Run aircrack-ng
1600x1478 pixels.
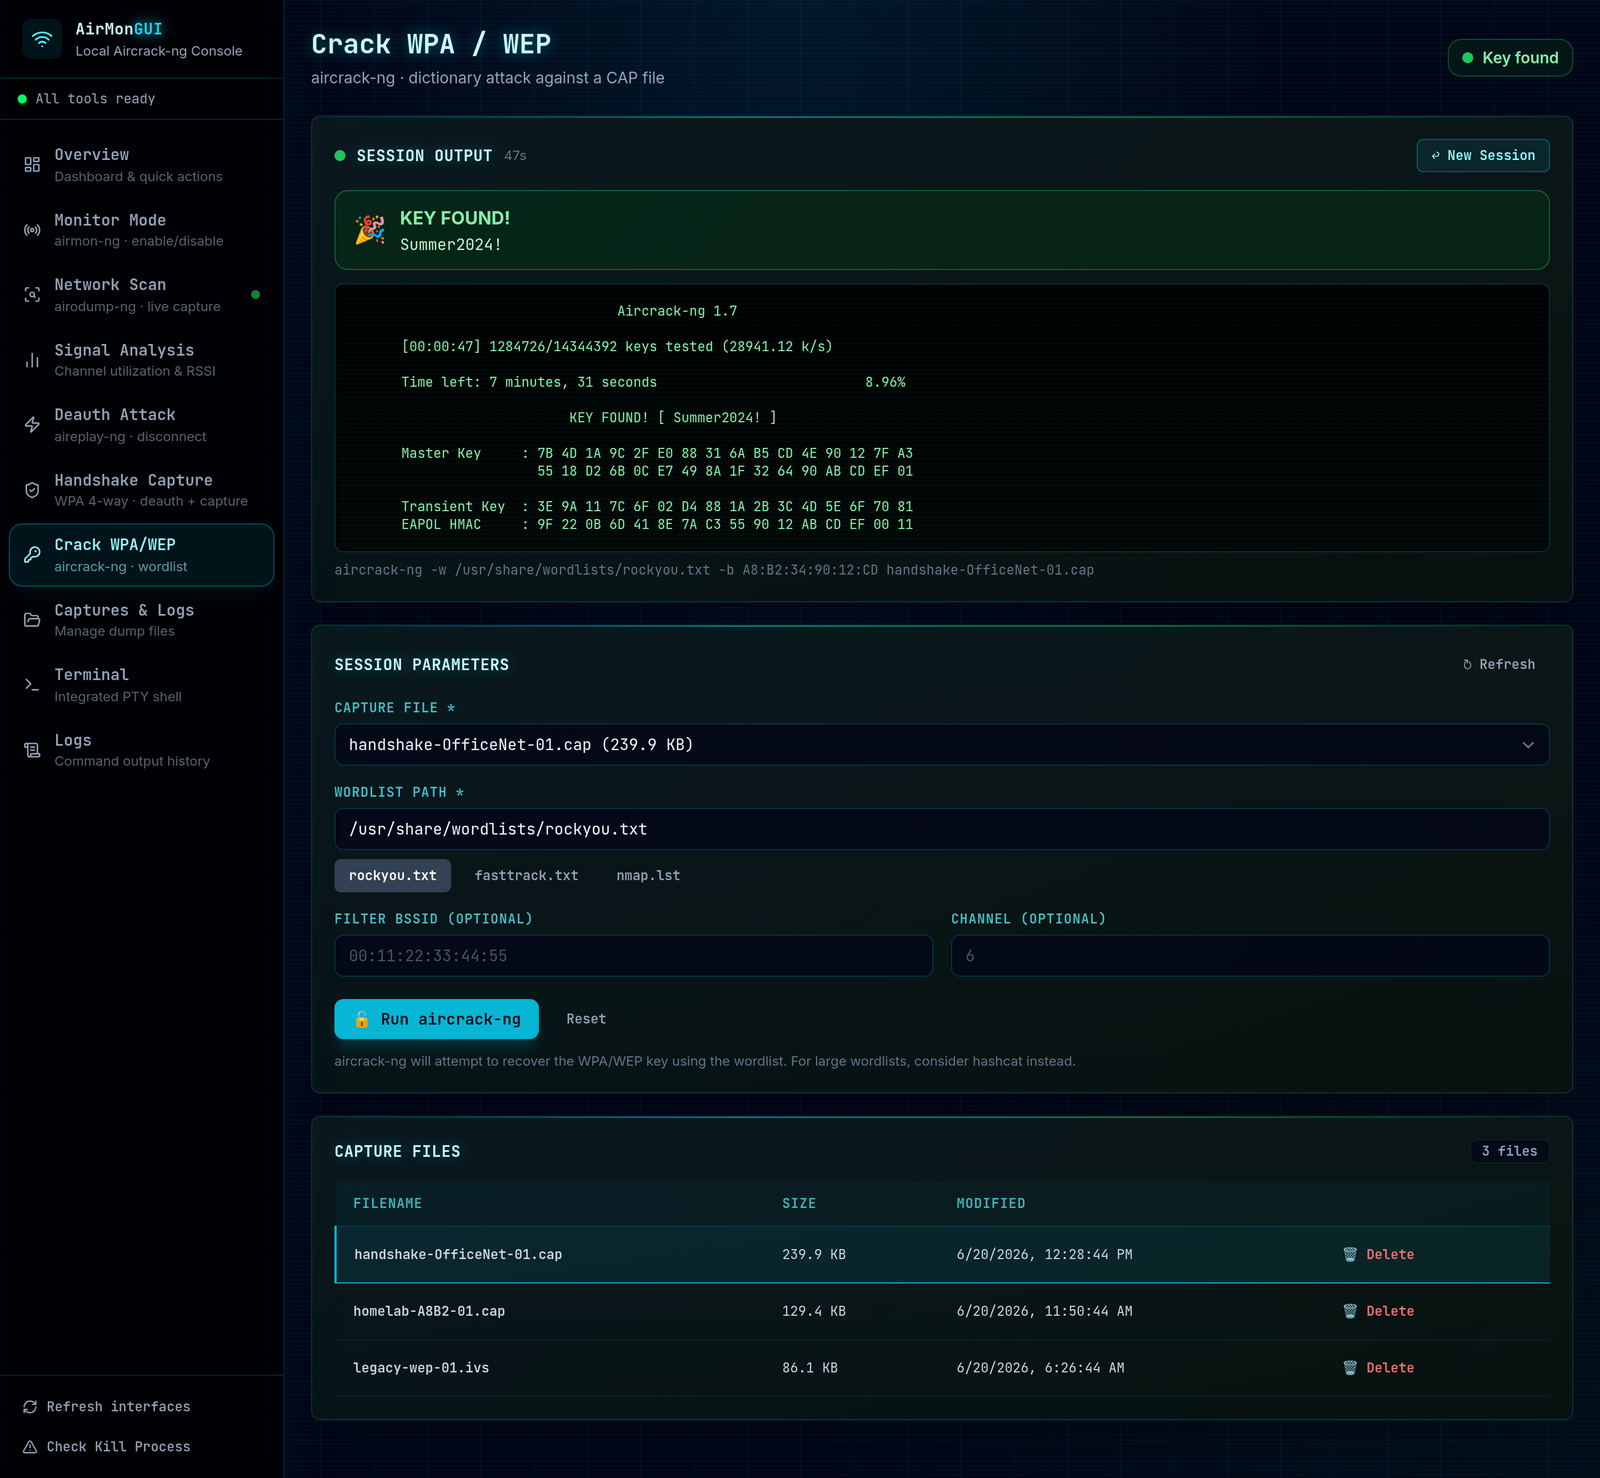pos(436,1019)
